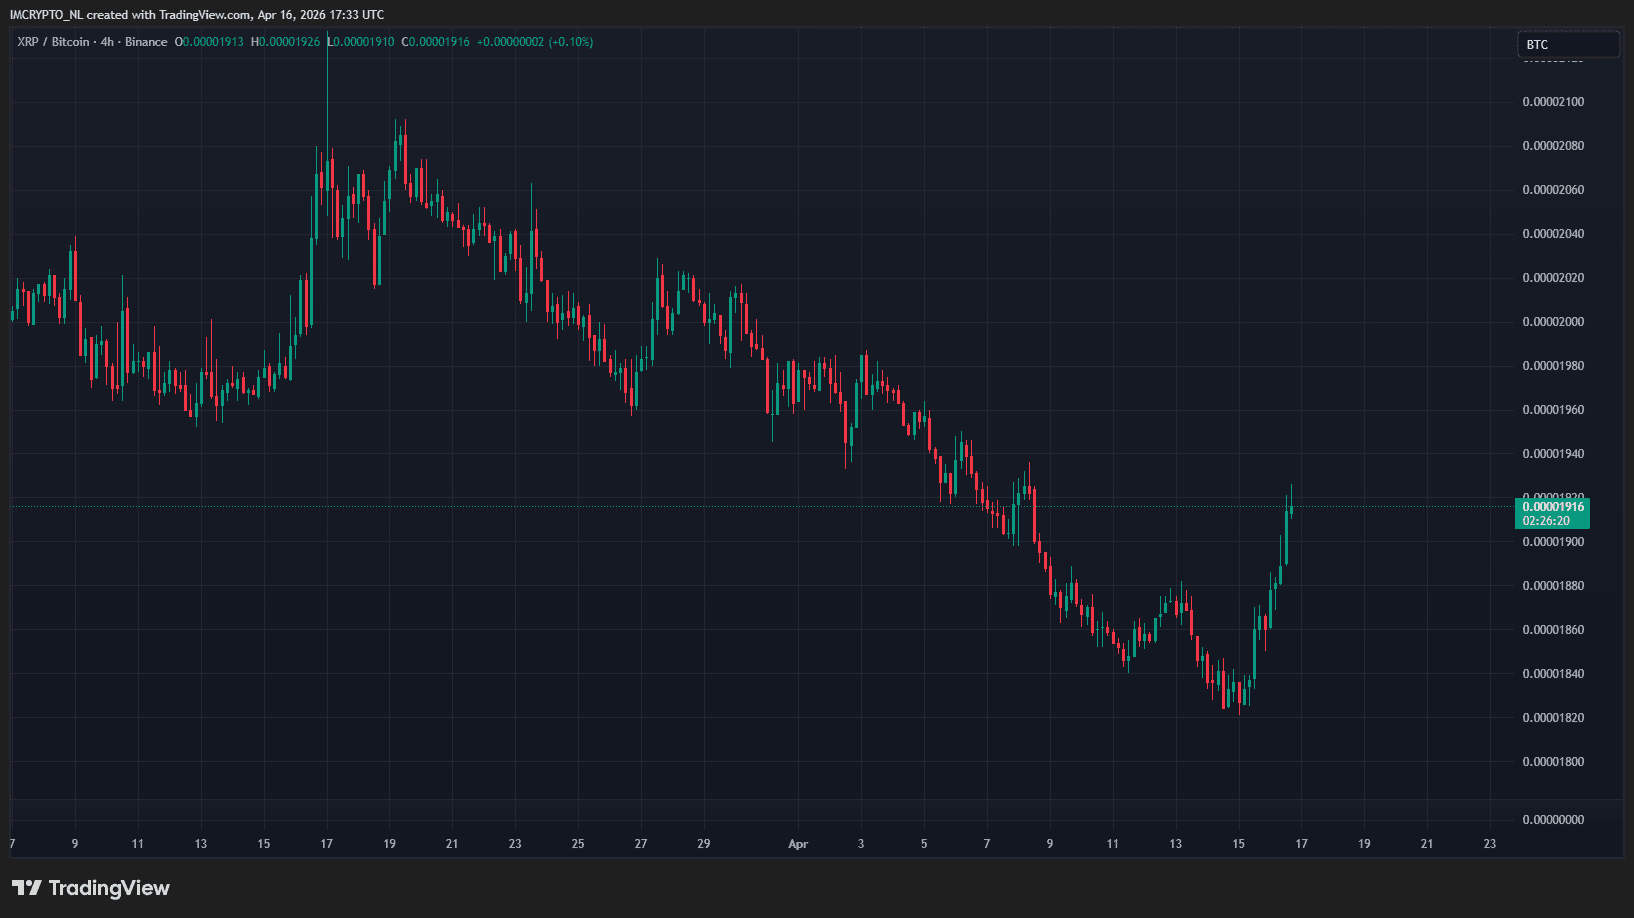Click the dotted current price line
Image resolution: width=1634 pixels, height=918 pixels.
tap(700, 505)
